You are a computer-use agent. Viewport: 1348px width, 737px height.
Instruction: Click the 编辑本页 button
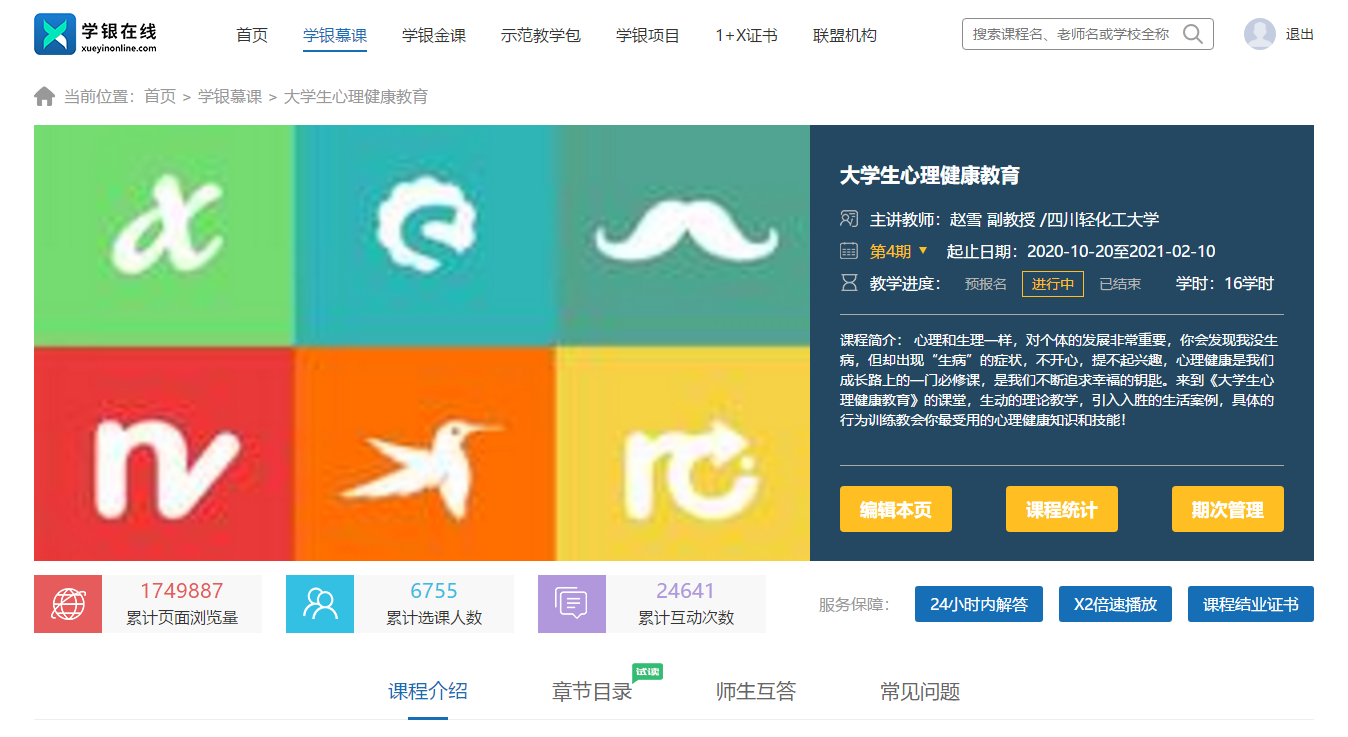(x=896, y=509)
